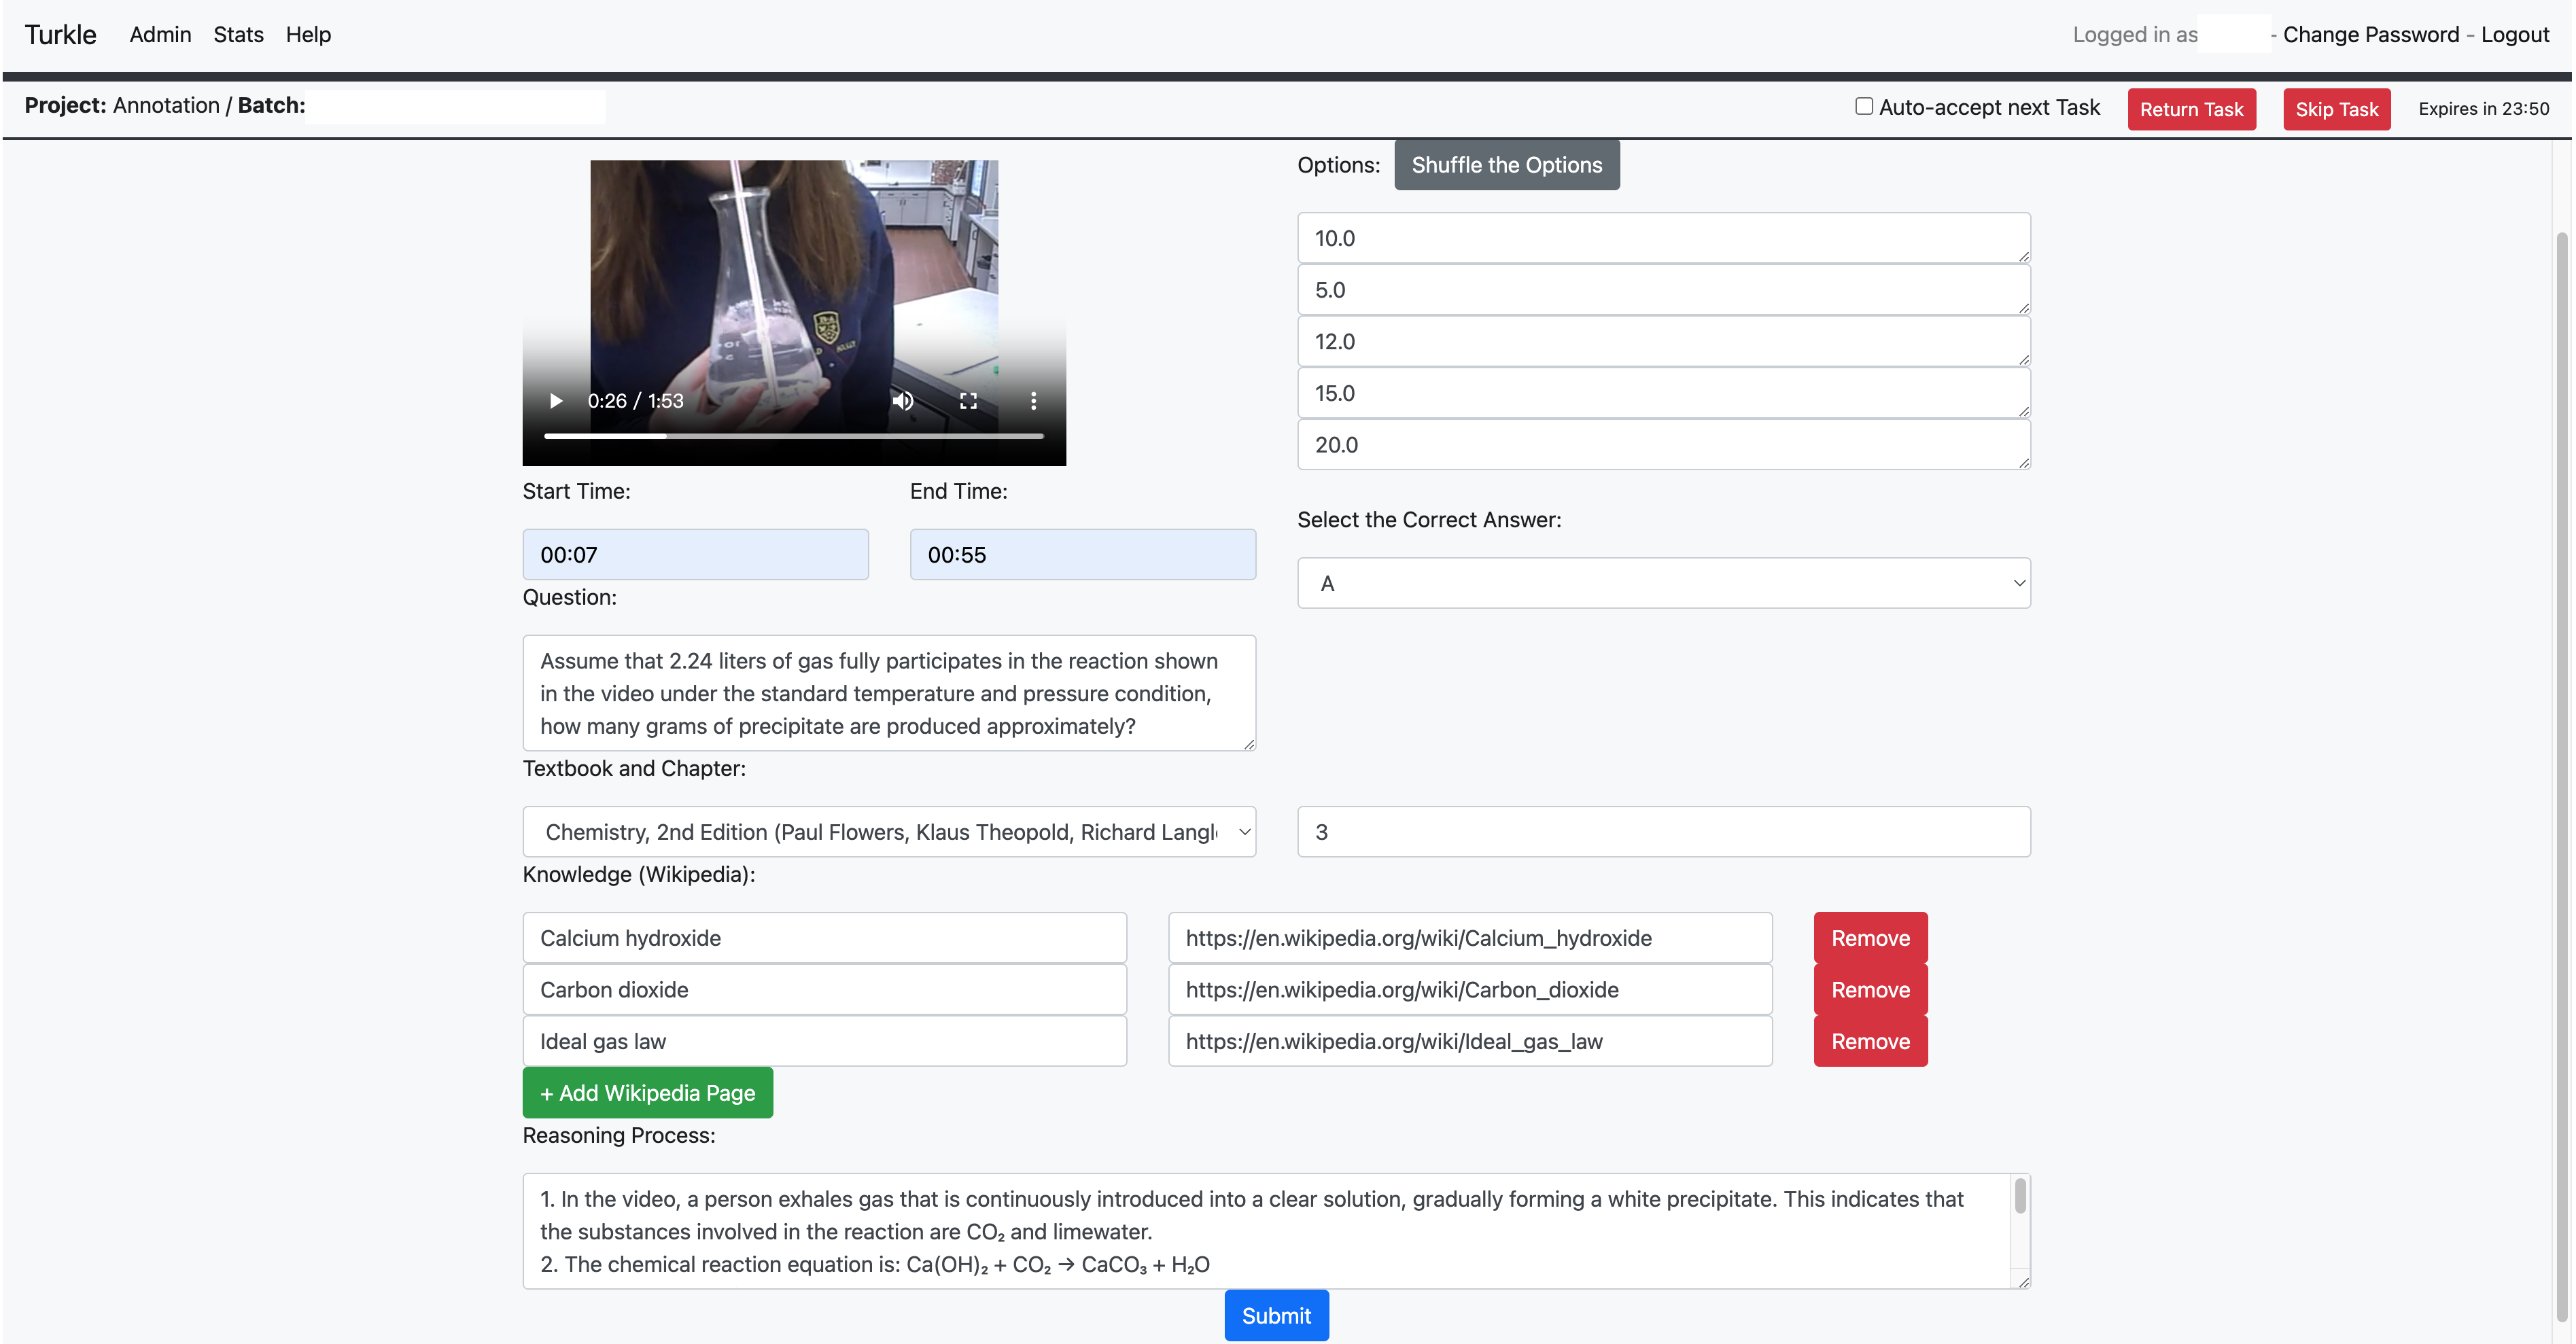Skip the current task

2336,109
